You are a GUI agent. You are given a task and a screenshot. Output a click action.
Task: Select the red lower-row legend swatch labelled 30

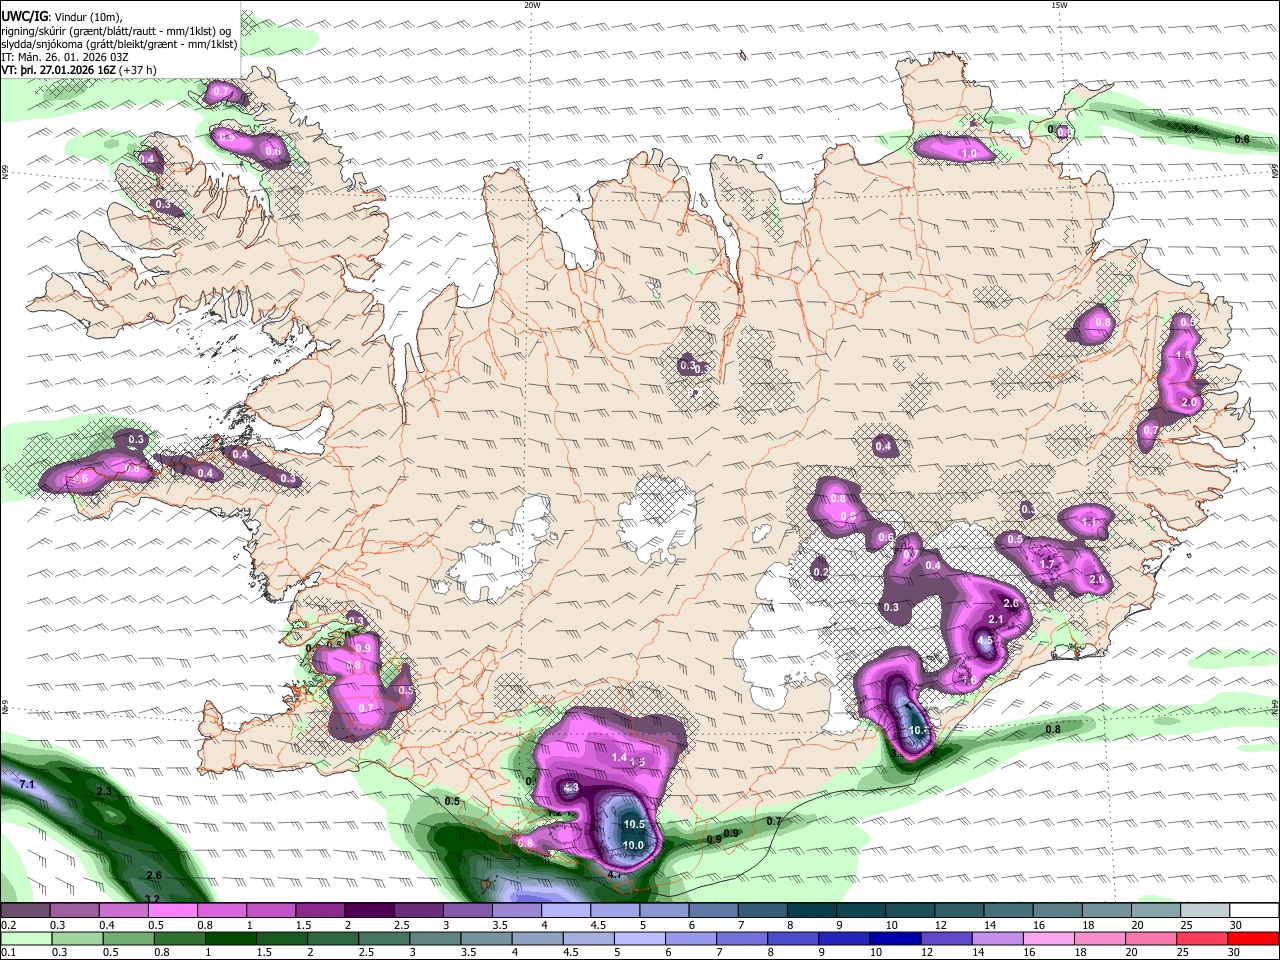pos(1254,938)
